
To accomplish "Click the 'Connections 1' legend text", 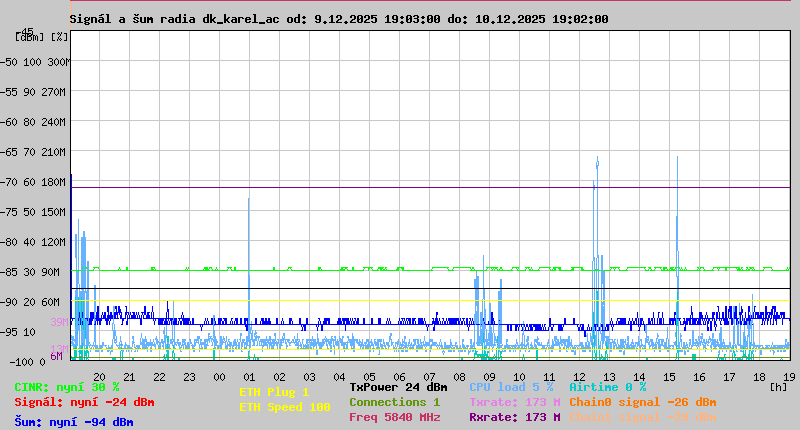I will point(394,402).
